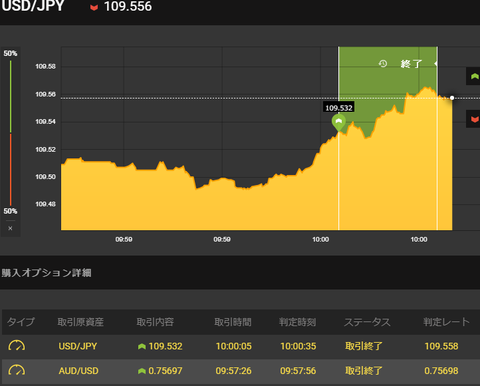This screenshot has width=480, height=386.
Task: Click the 取引内容 column header
Action: click(x=155, y=322)
